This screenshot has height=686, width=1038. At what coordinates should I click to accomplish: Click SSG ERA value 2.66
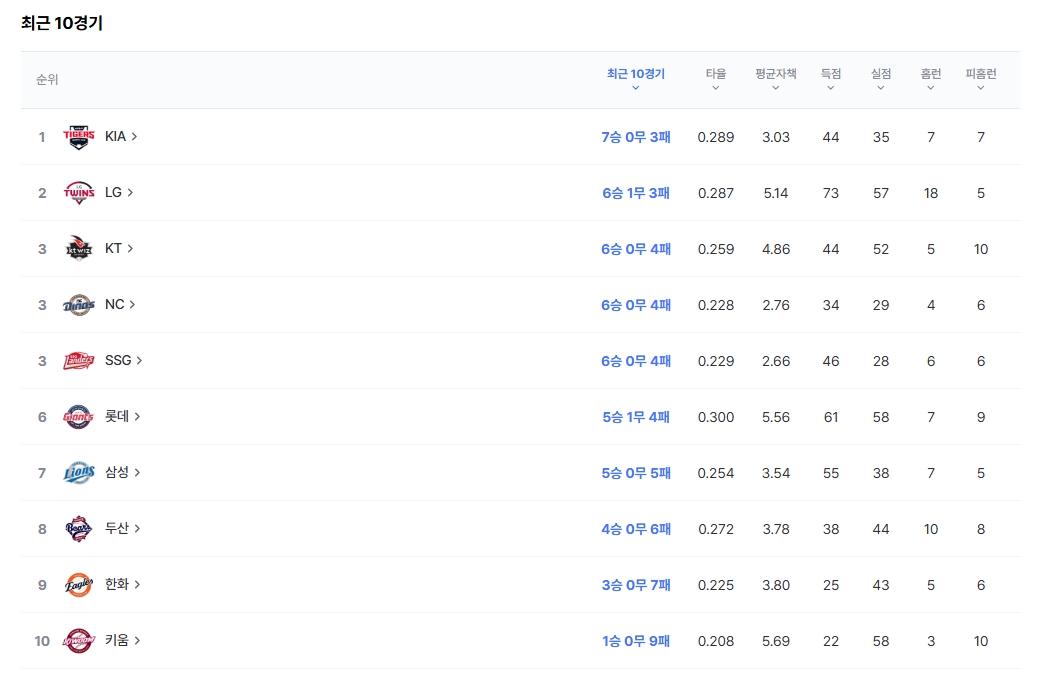776,361
